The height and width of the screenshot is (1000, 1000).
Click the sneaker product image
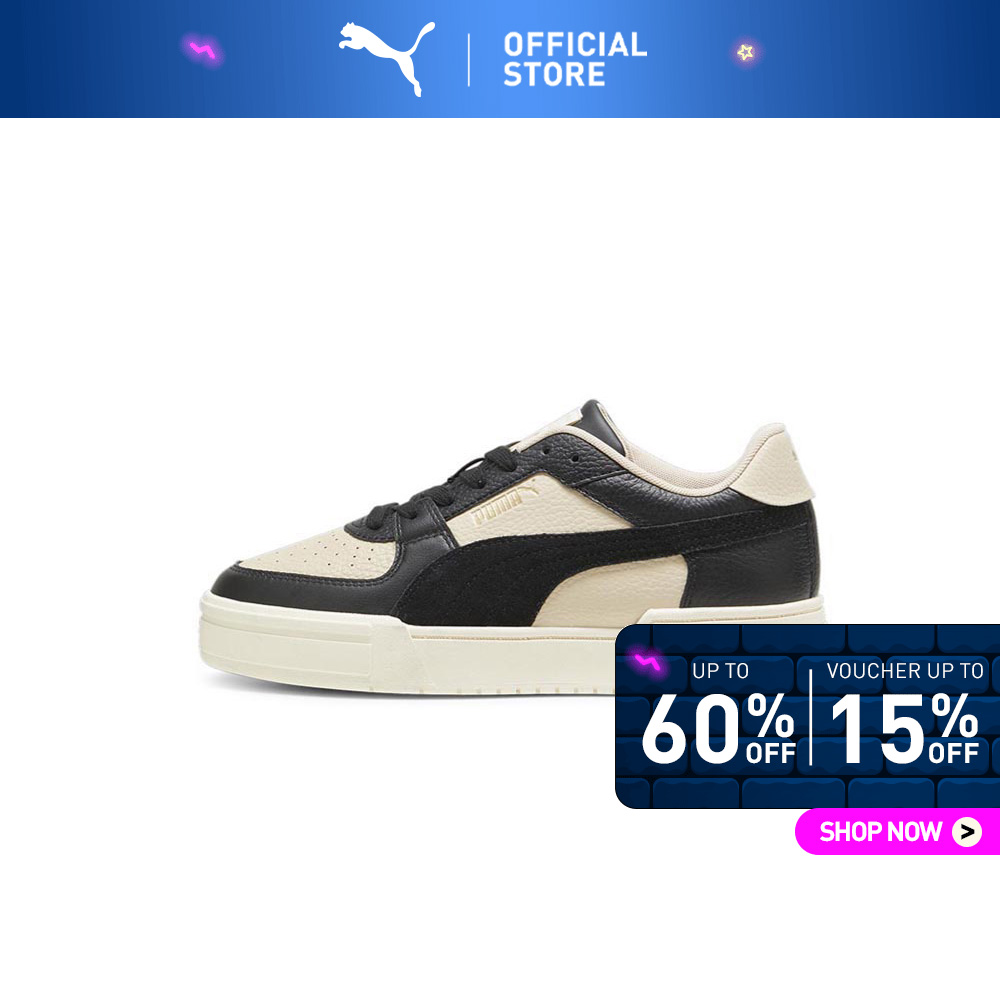click(x=511, y=548)
